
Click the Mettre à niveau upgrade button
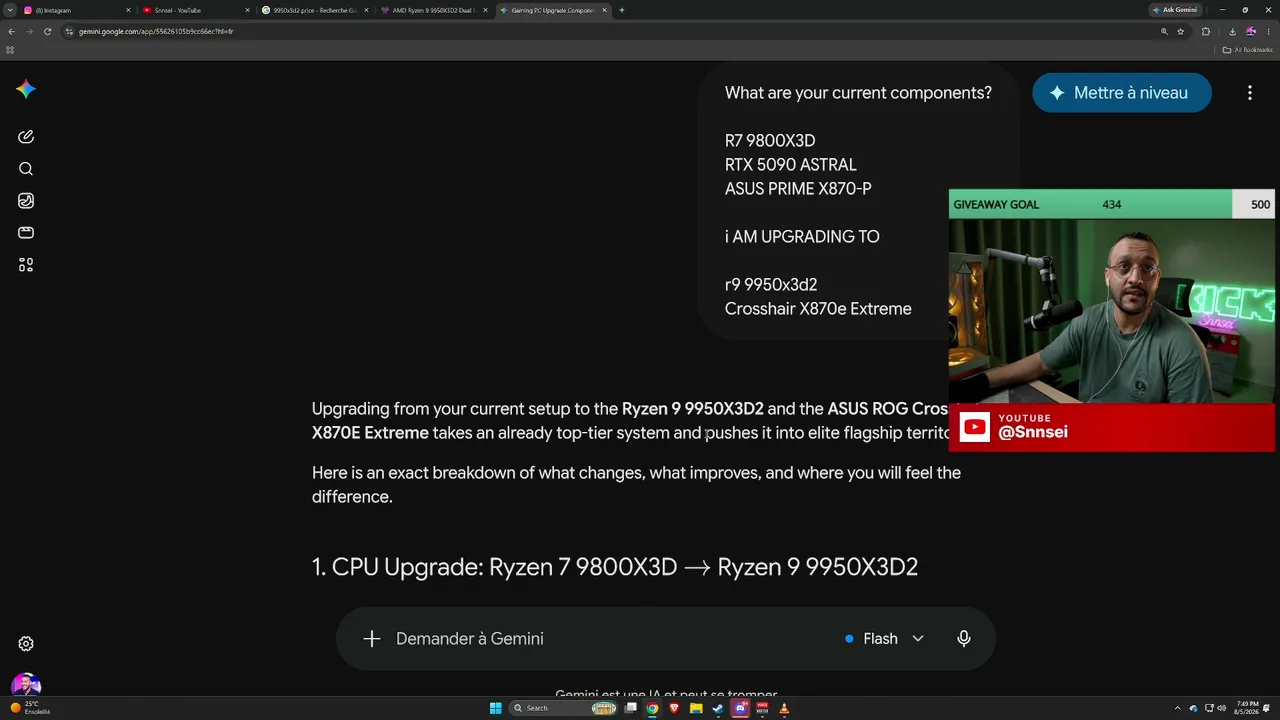coord(1122,93)
